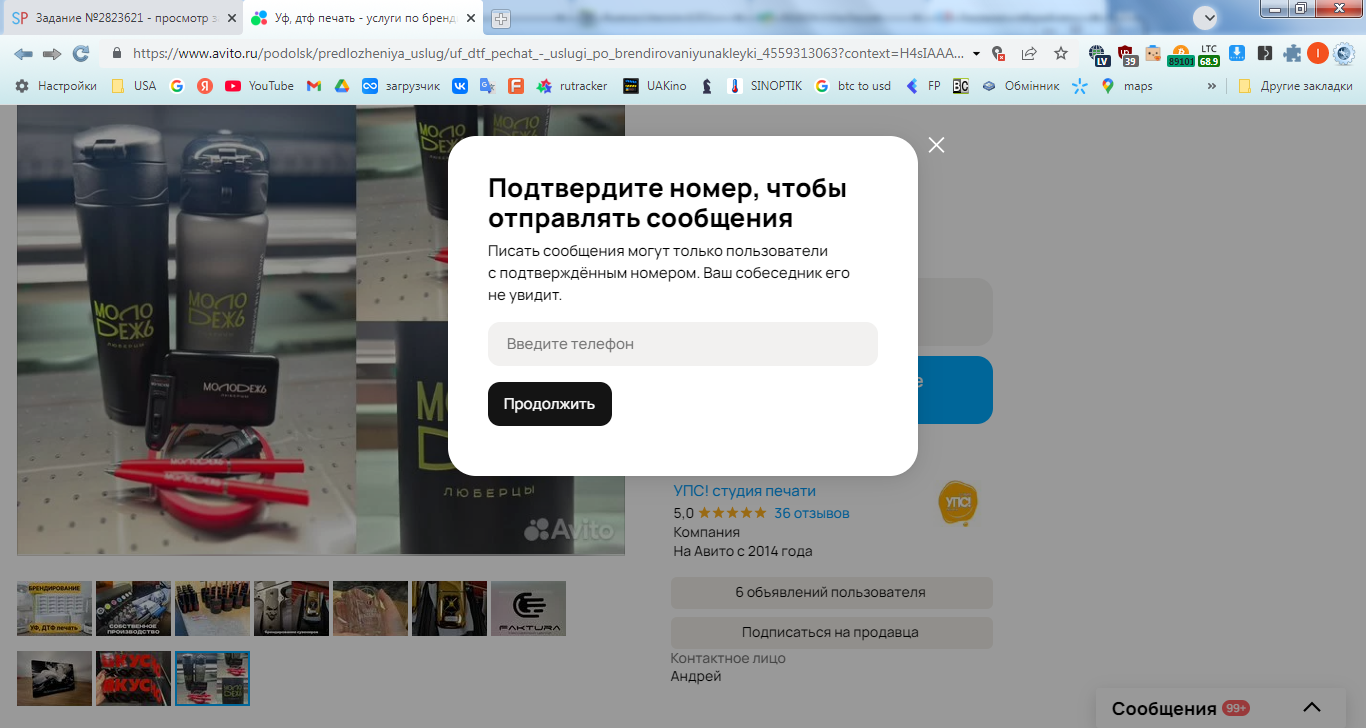Image resolution: width=1366 pixels, height=728 pixels.
Task: Open the USA bookmarks folder
Action: [x=134, y=86]
